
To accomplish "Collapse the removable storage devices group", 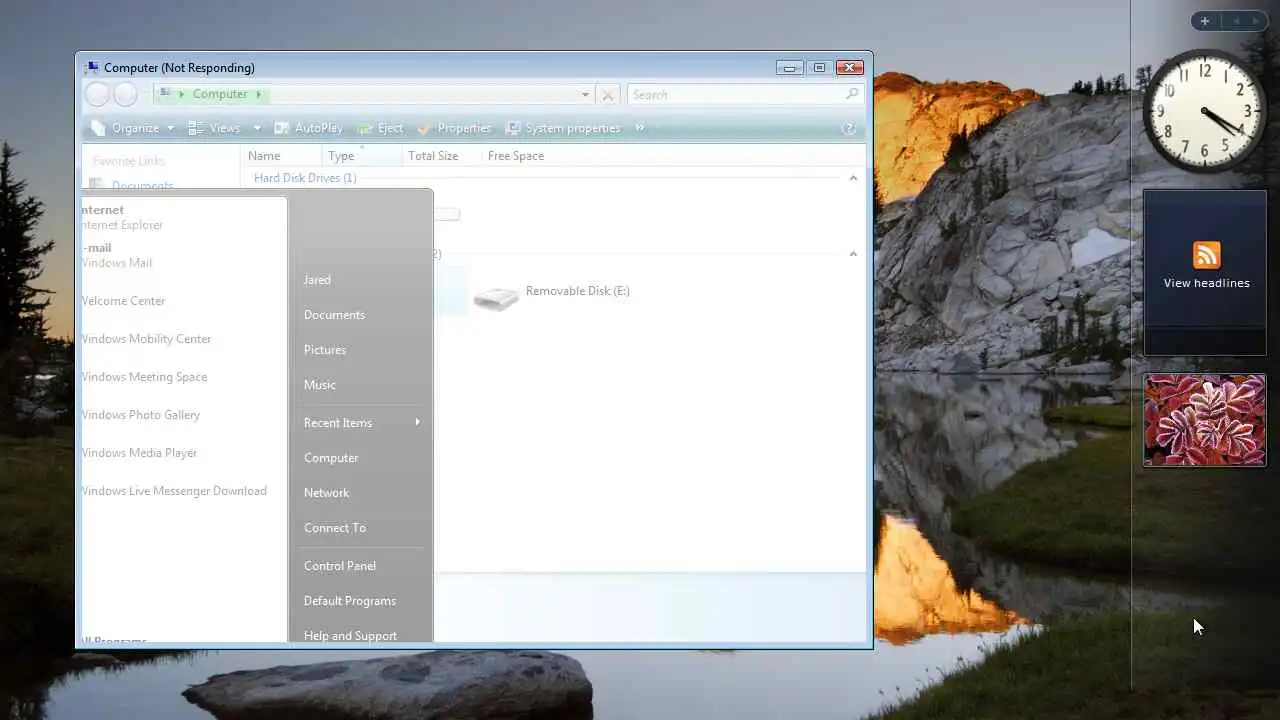I will 853,254.
